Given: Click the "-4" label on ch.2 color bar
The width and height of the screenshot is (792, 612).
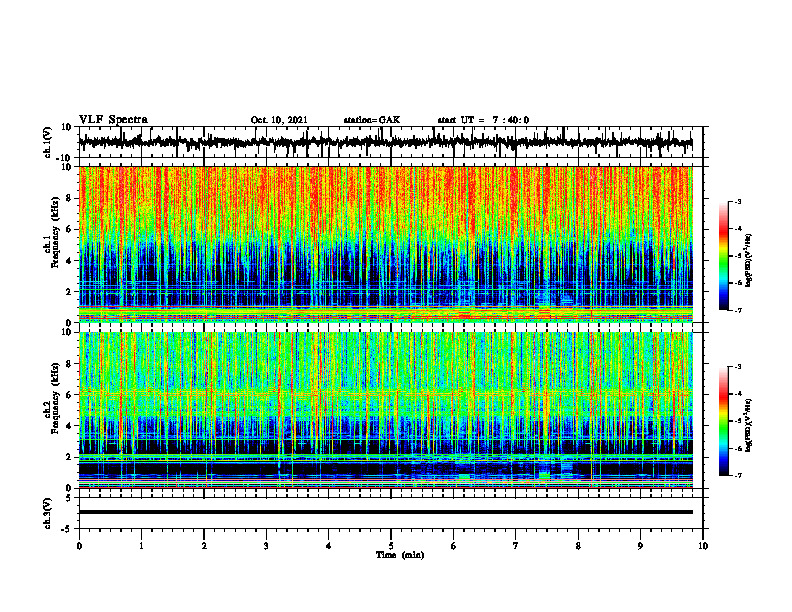Looking at the screenshot, I should [737, 394].
